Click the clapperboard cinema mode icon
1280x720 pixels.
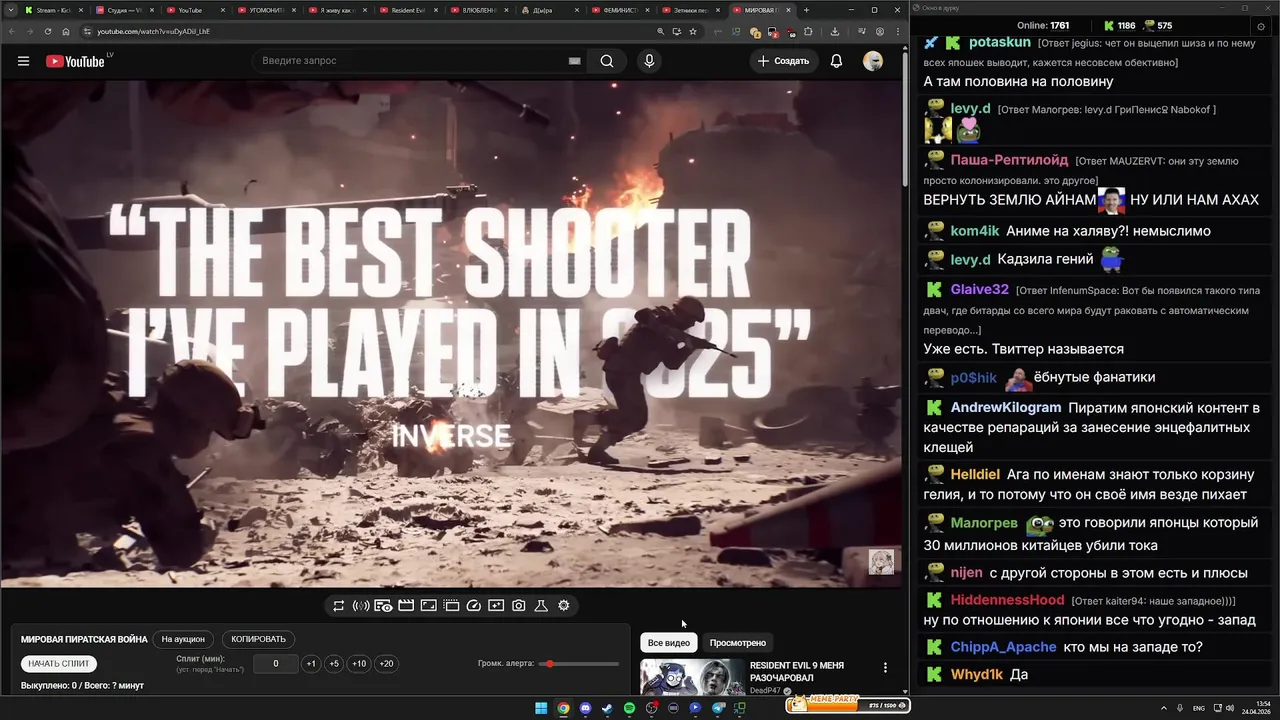(406, 606)
